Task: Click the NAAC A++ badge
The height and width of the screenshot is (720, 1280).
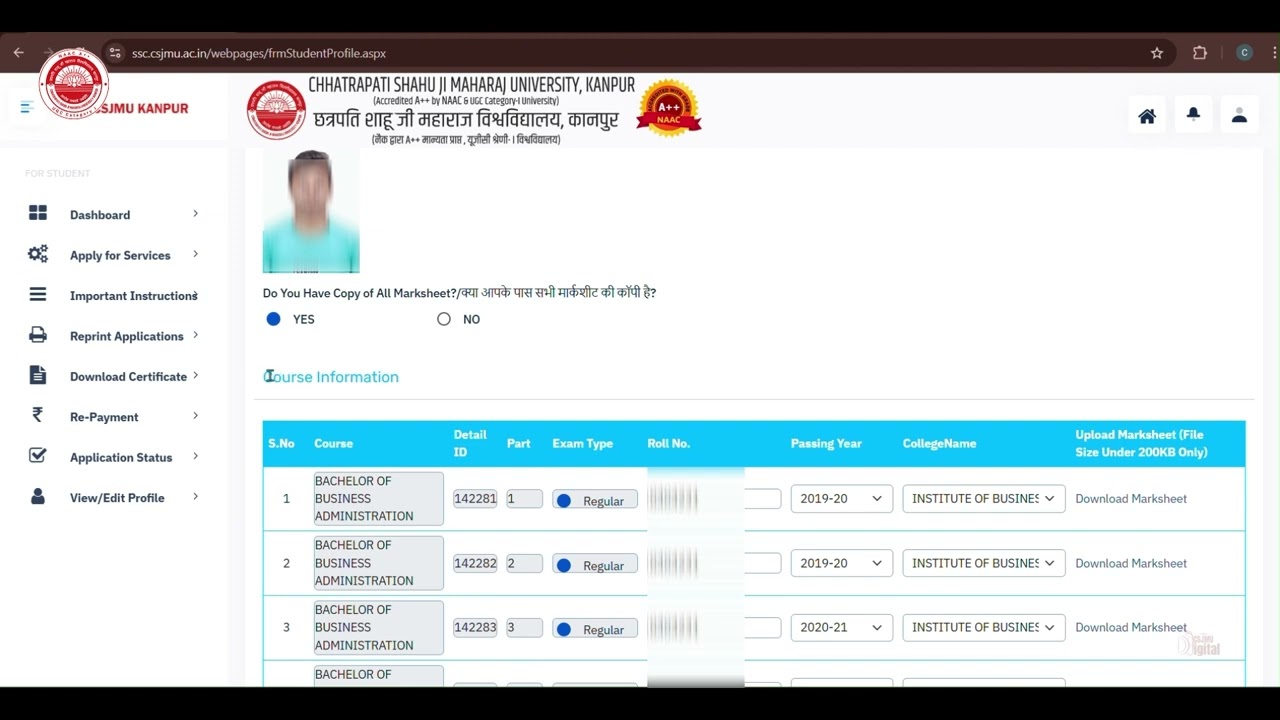Action: point(669,108)
